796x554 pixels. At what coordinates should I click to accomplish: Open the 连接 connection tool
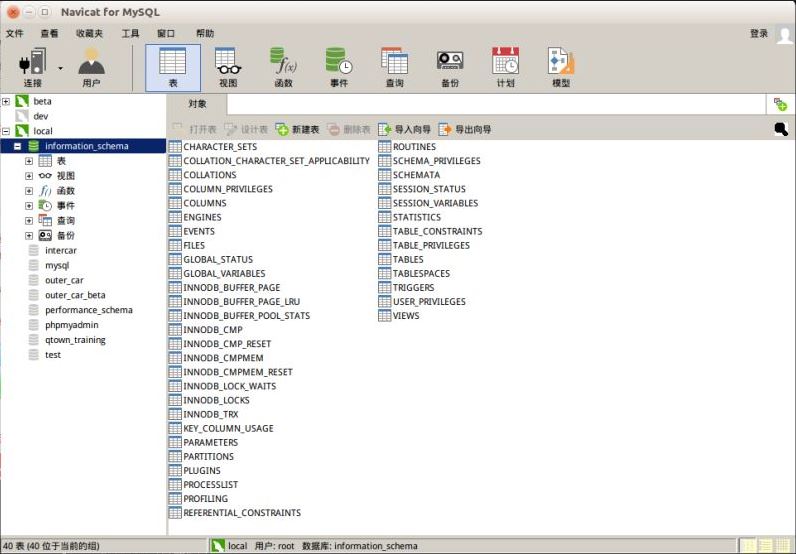32,68
